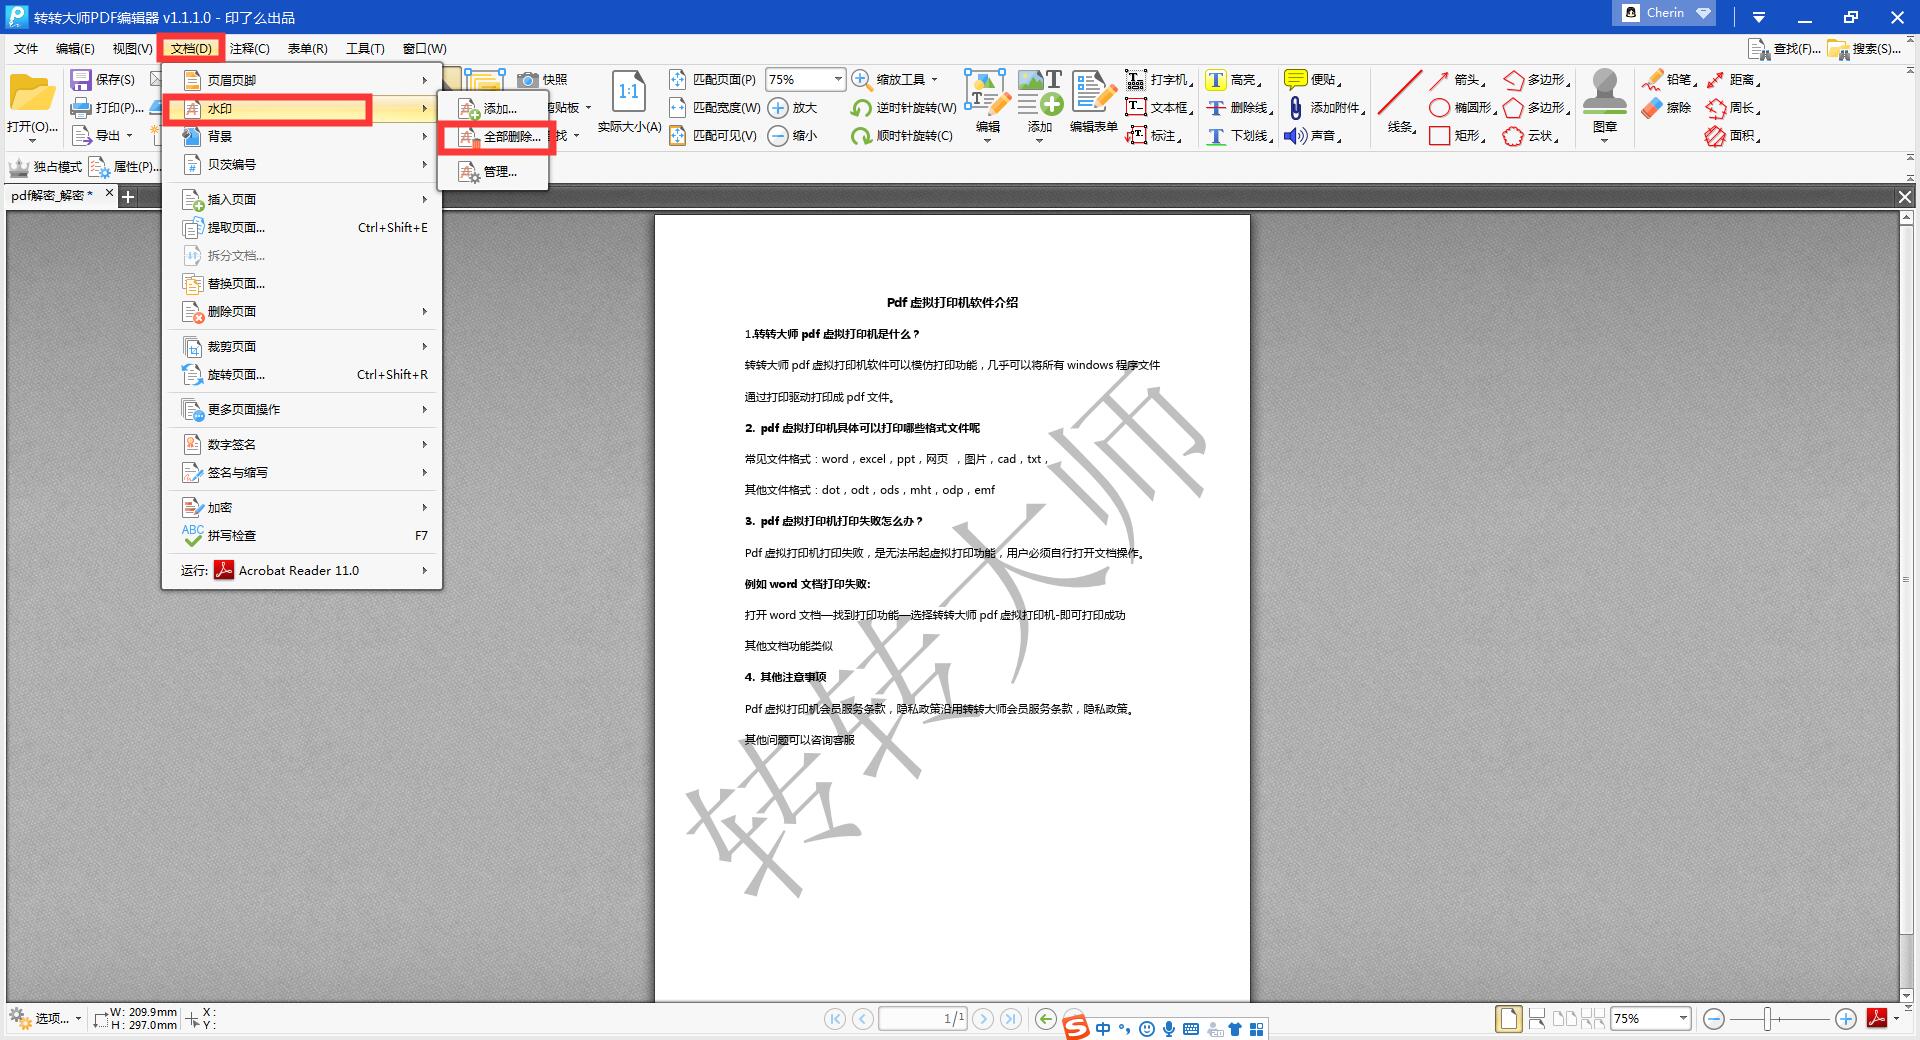Toggle Sogou IME 中 Chinese/English mode
Image resolution: width=1920 pixels, height=1040 pixels.
pos(1103,1029)
